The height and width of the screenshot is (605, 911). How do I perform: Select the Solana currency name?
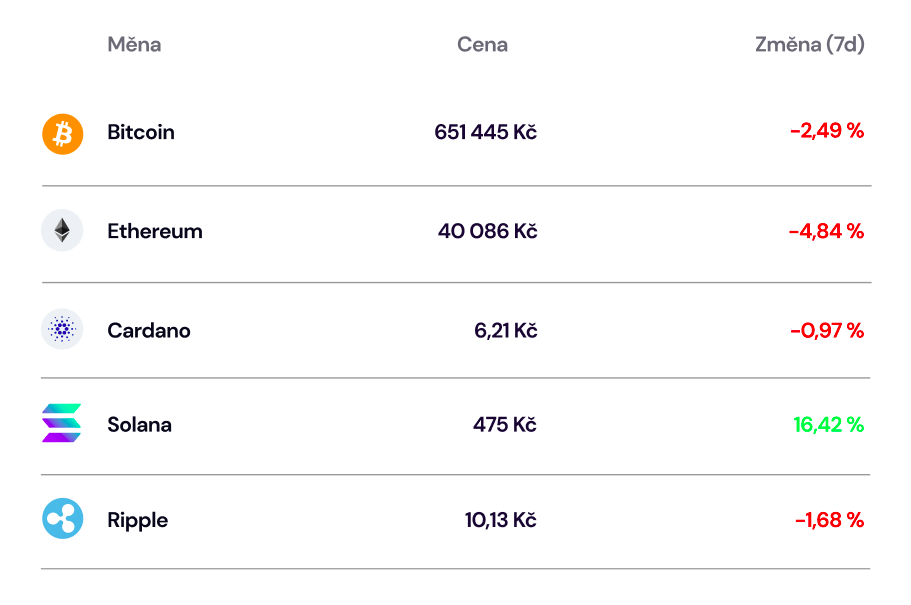[139, 424]
